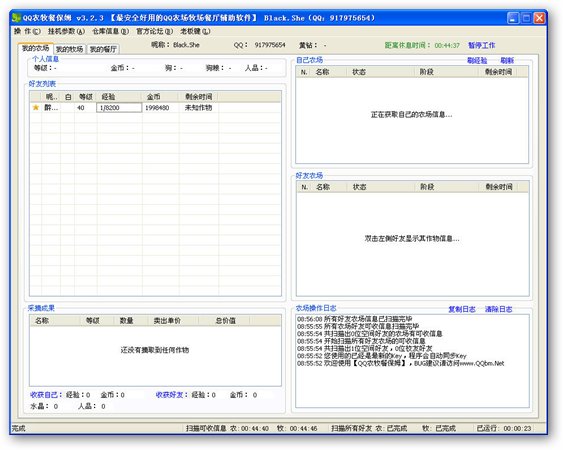This screenshot has height=450, width=563.
Task: Click 采摘成果 名称 column header
Action: pyautogui.click(x=55, y=320)
